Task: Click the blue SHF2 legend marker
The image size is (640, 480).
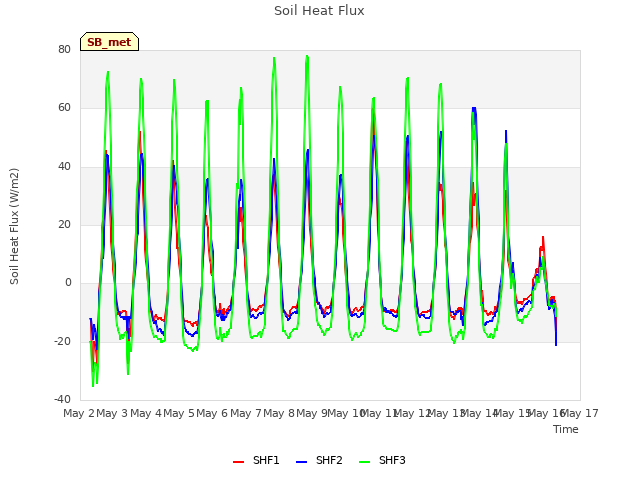Action: 301,462
